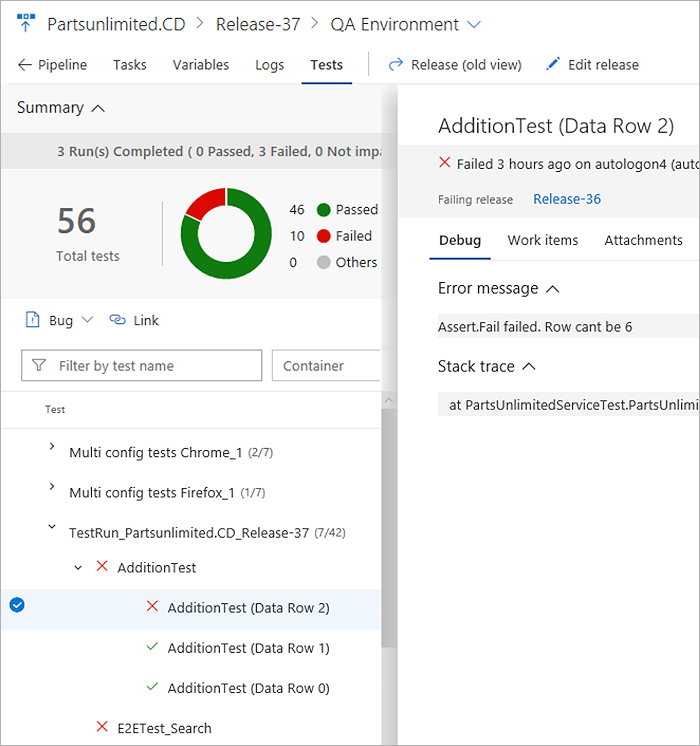
Task: Click the red X on E2ETest_Search
Action: [101, 727]
